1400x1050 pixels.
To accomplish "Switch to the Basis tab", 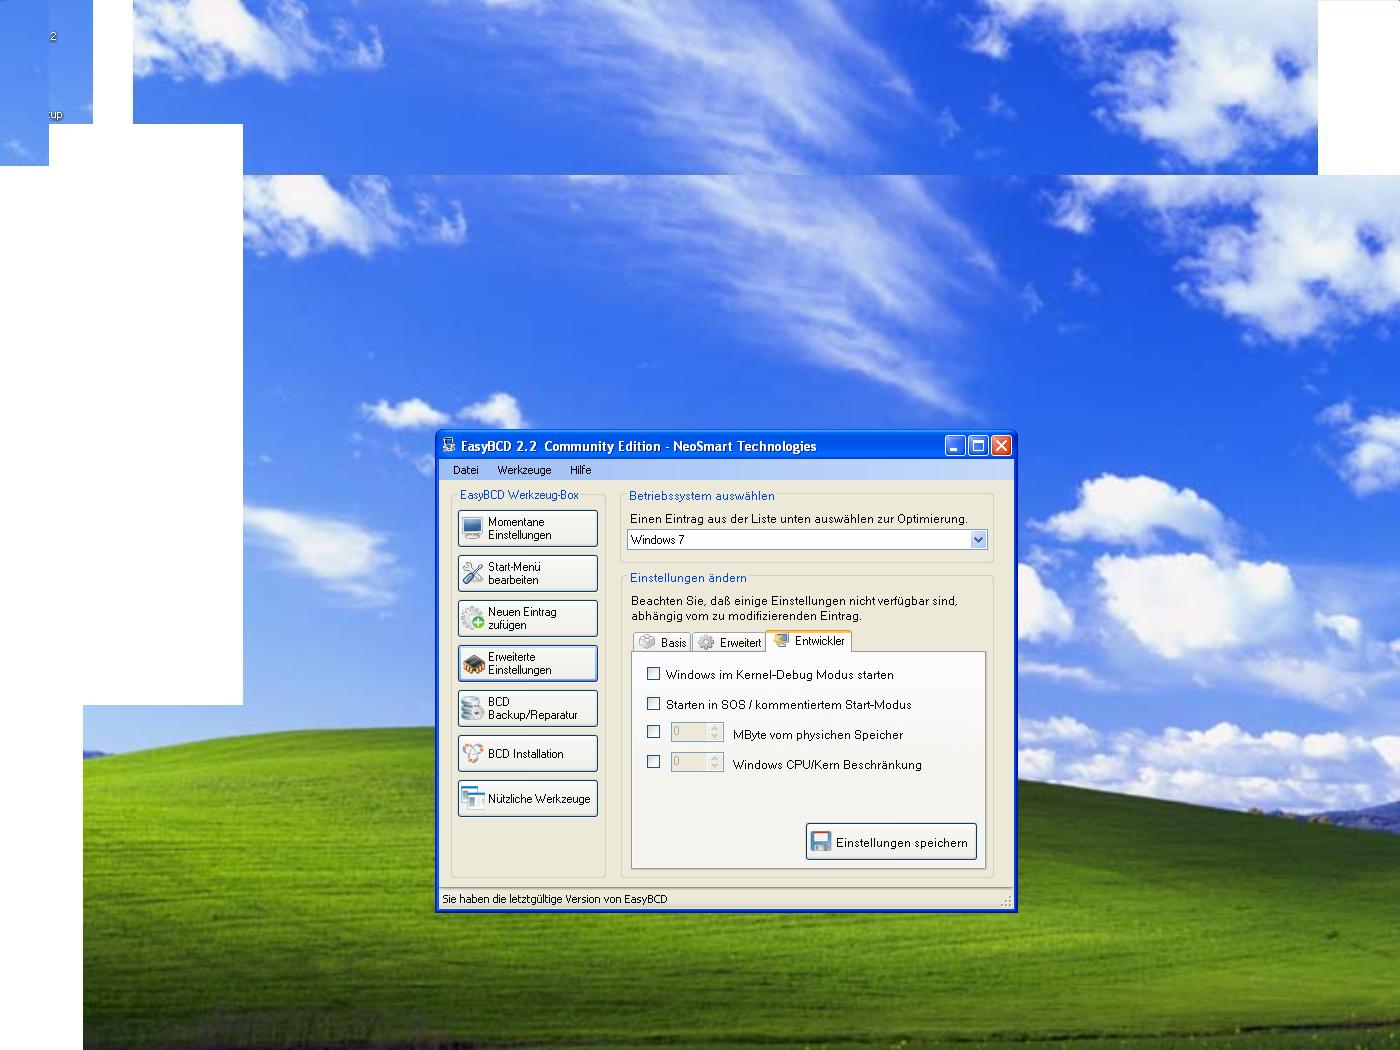I will [x=662, y=642].
